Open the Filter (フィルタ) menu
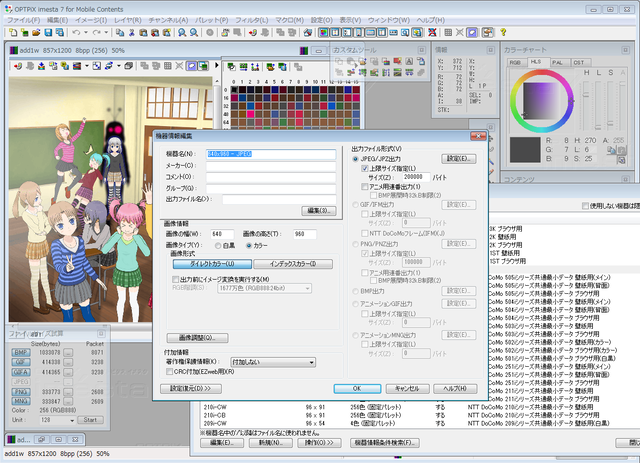Viewport: 640px width, 463px height. (251, 20)
